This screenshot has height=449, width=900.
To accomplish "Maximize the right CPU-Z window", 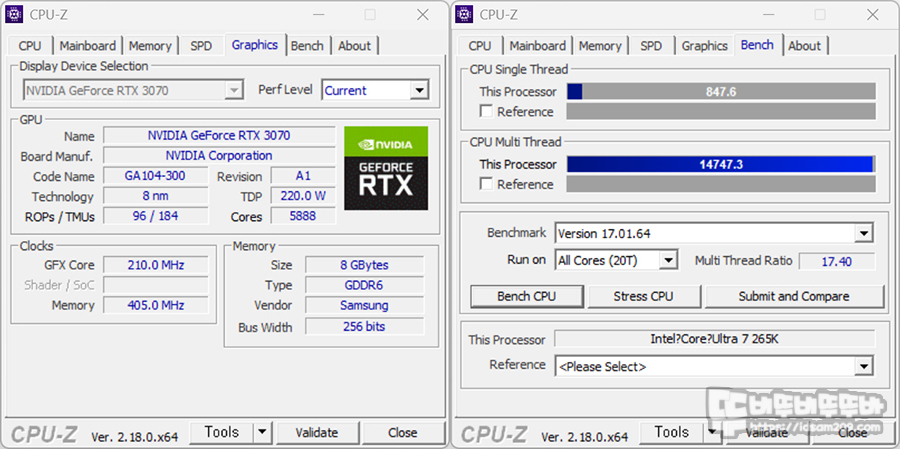I will click(x=820, y=14).
